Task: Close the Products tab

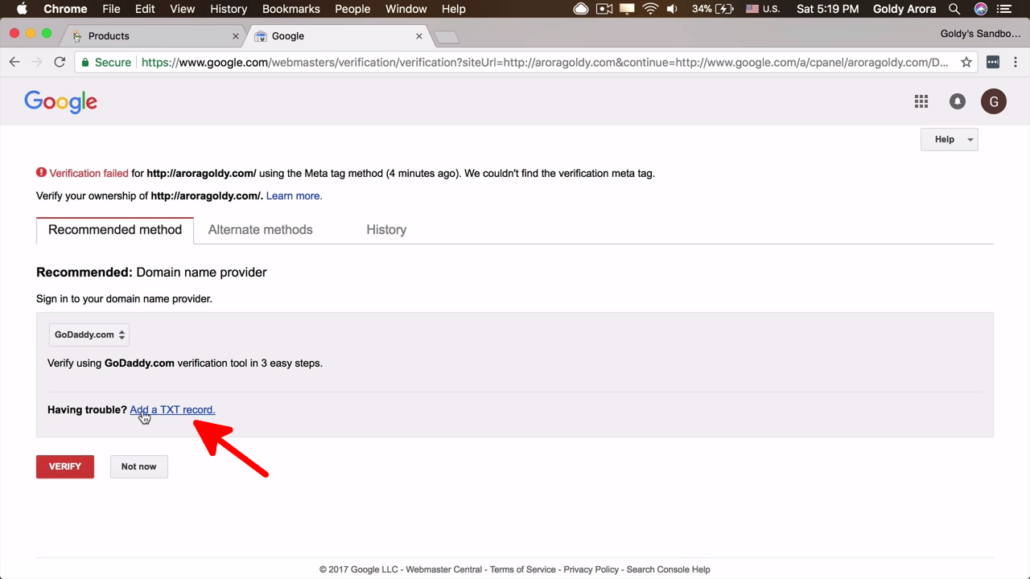Action: 235,36
